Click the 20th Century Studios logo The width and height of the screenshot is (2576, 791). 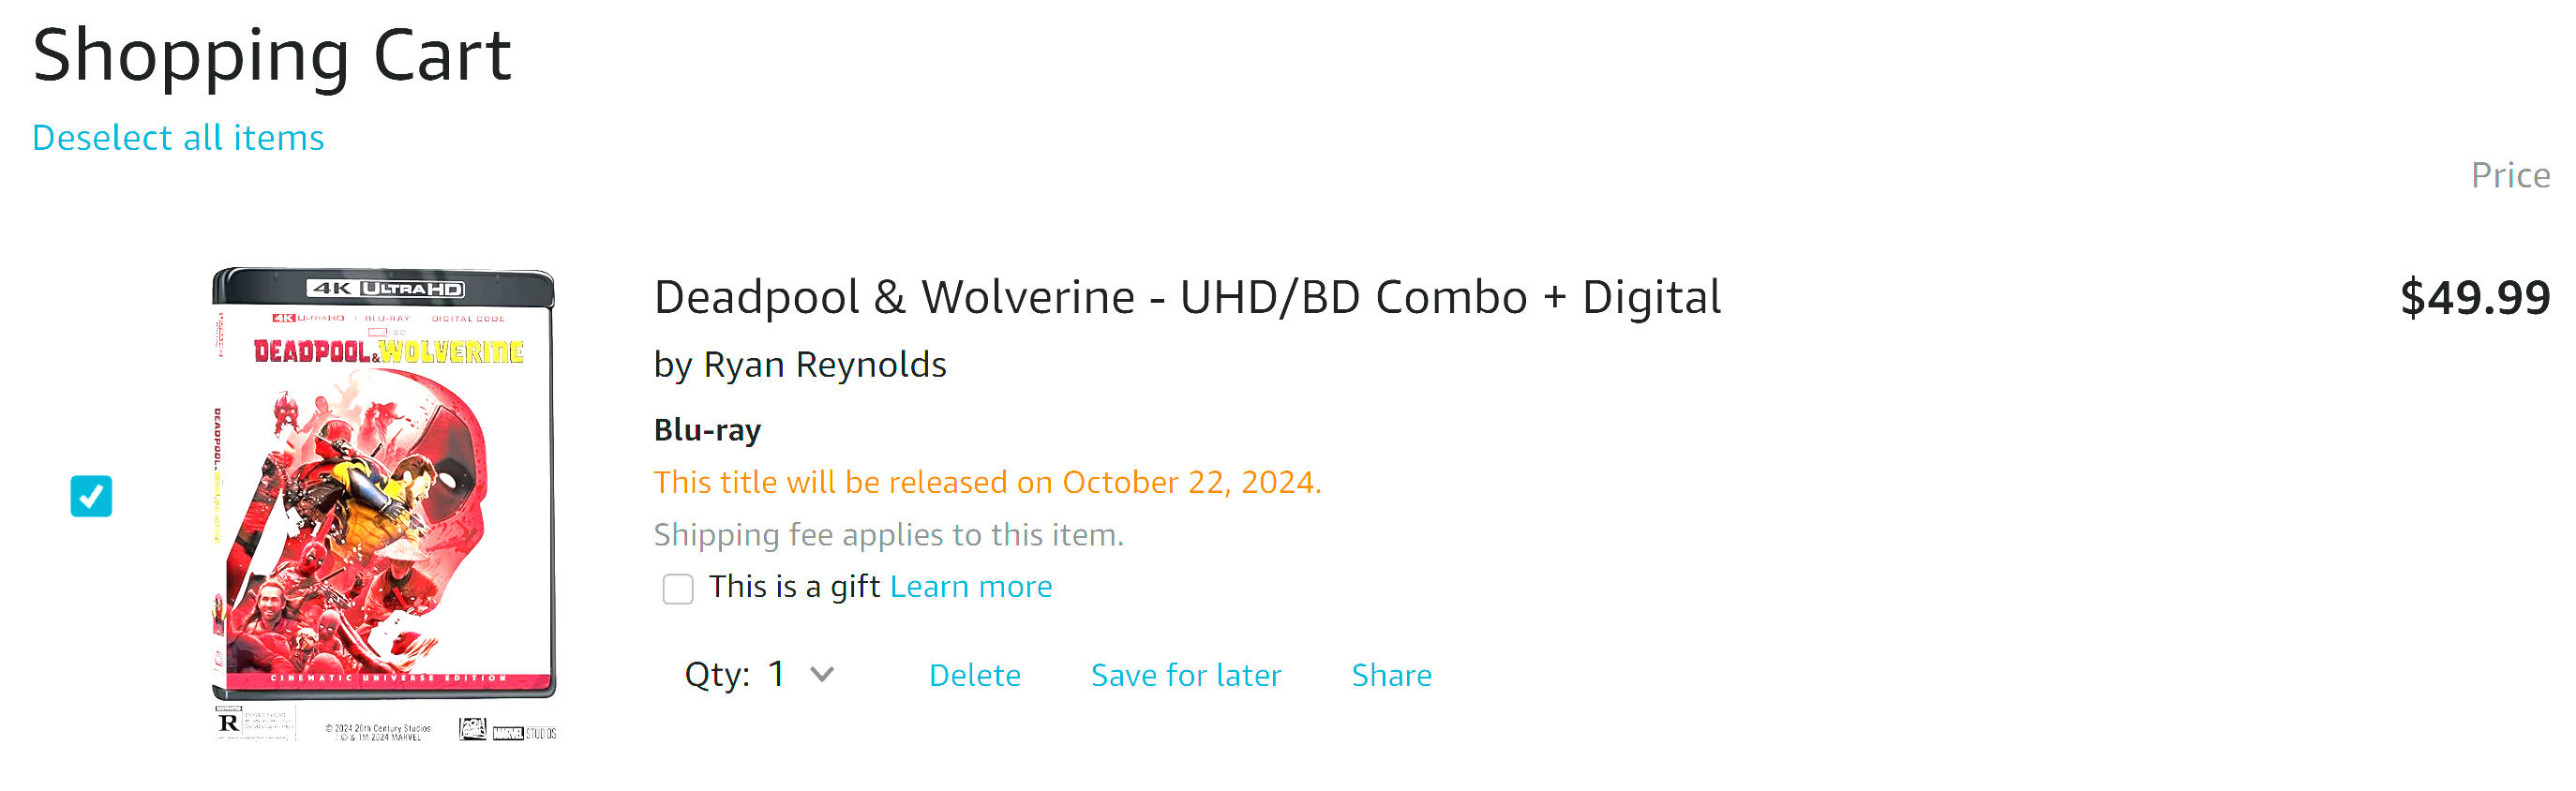472,728
